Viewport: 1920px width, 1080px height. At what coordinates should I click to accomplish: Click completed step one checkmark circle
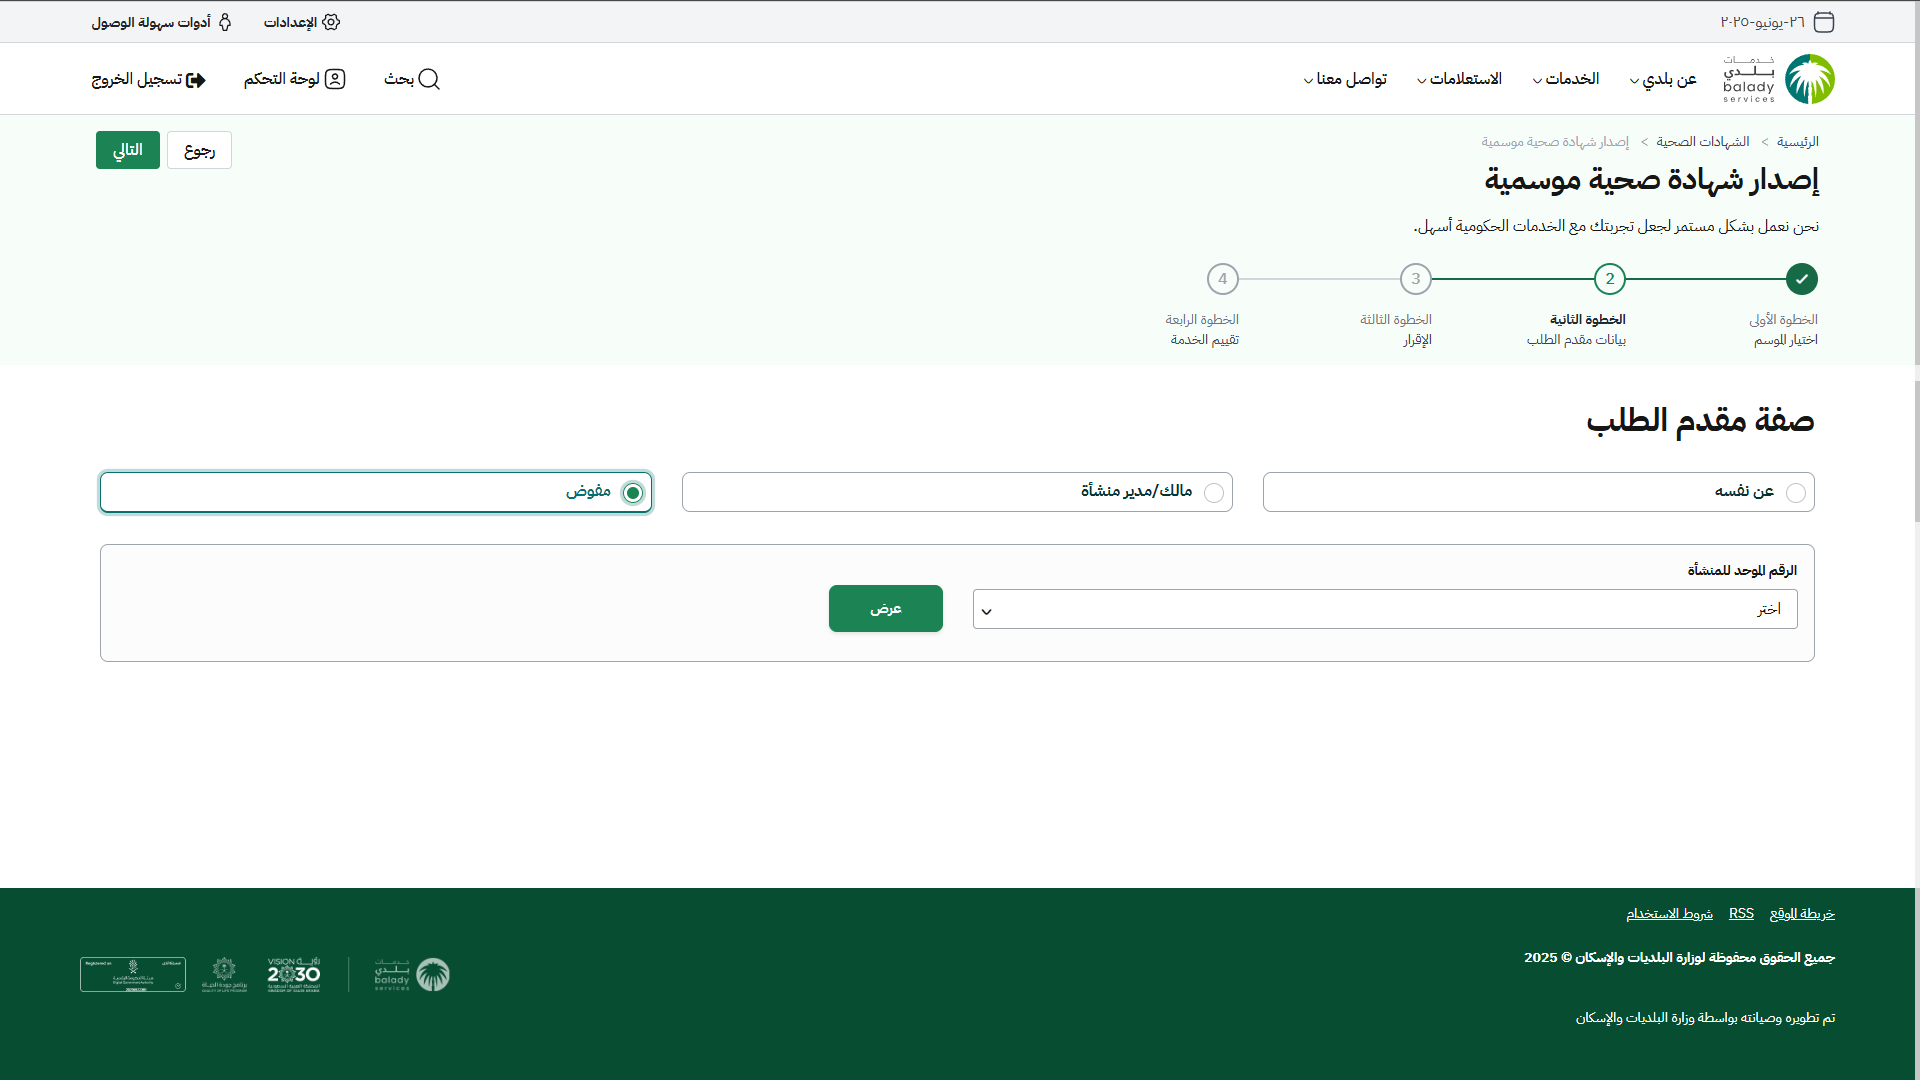coord(1801,279)
